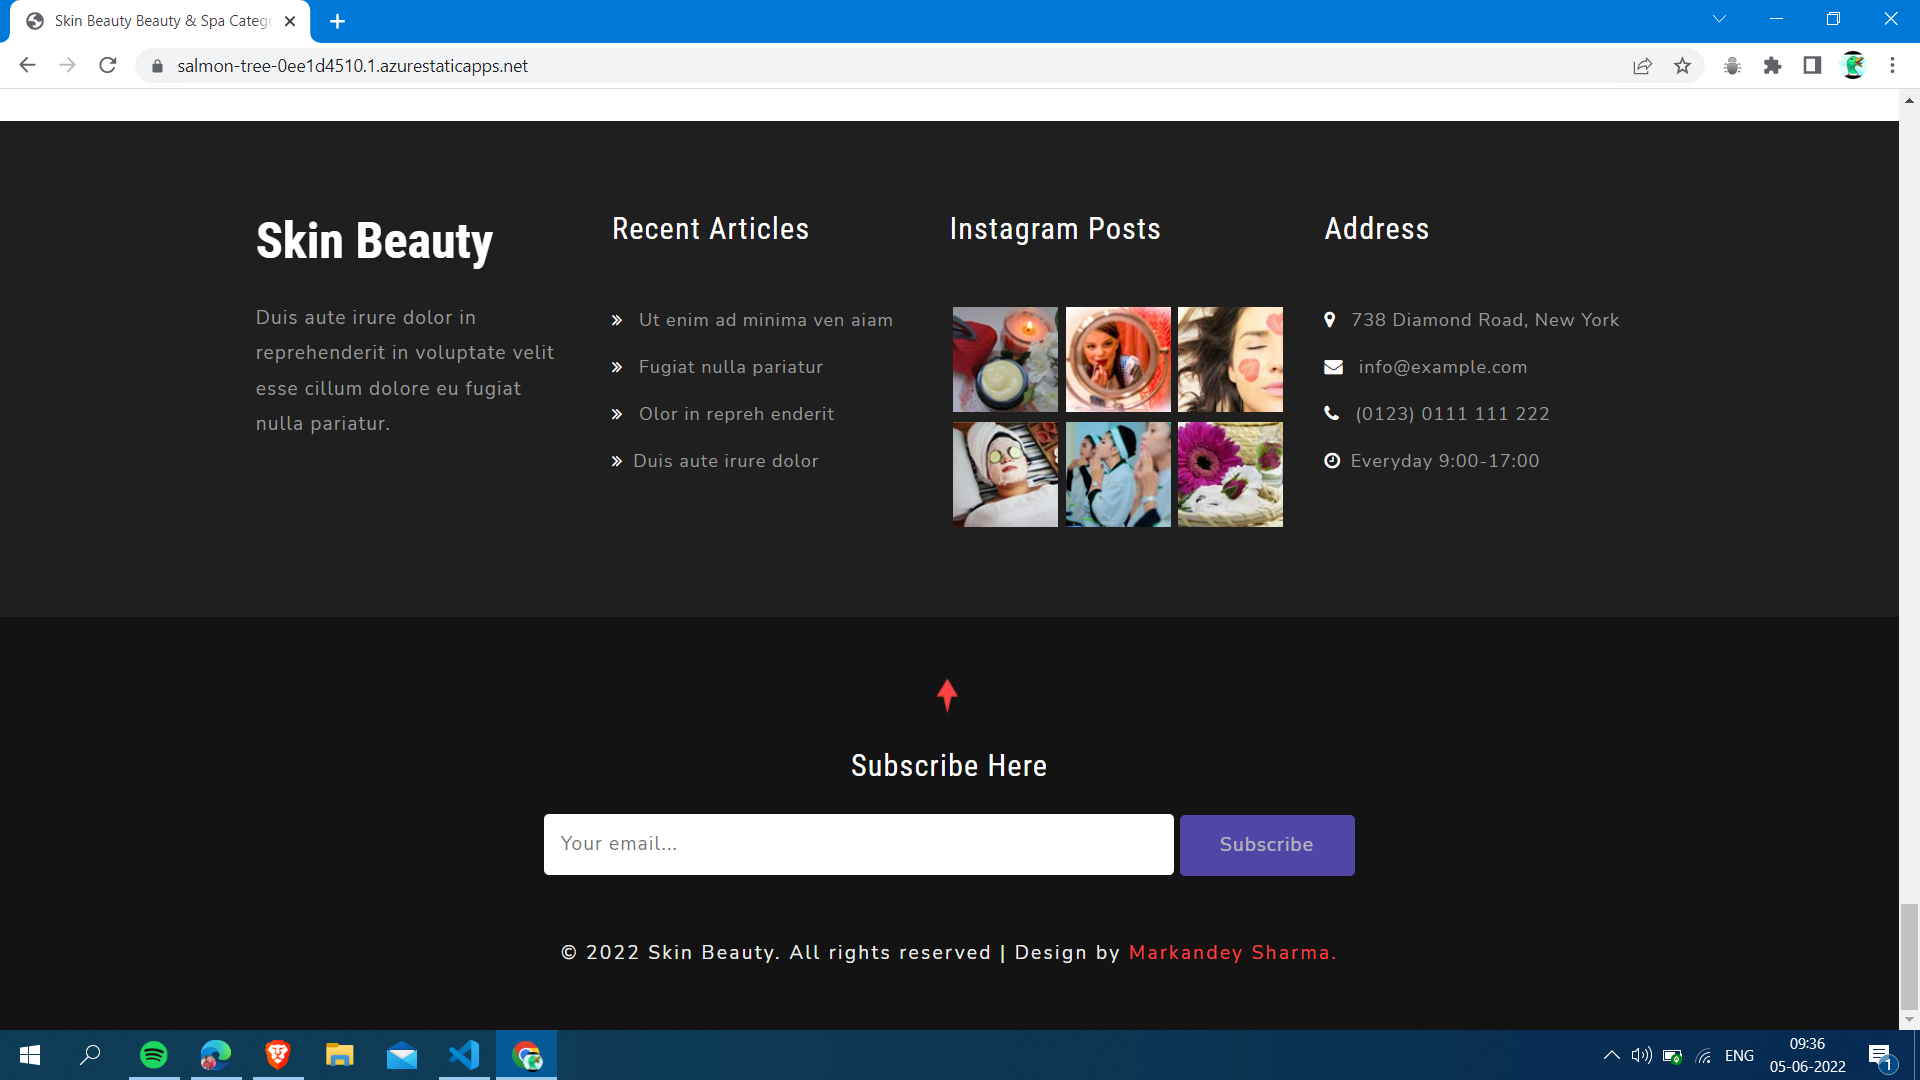Click the red back-to-top arrow
This screenshot has height=1080, width=1920.
pos(947,695)
